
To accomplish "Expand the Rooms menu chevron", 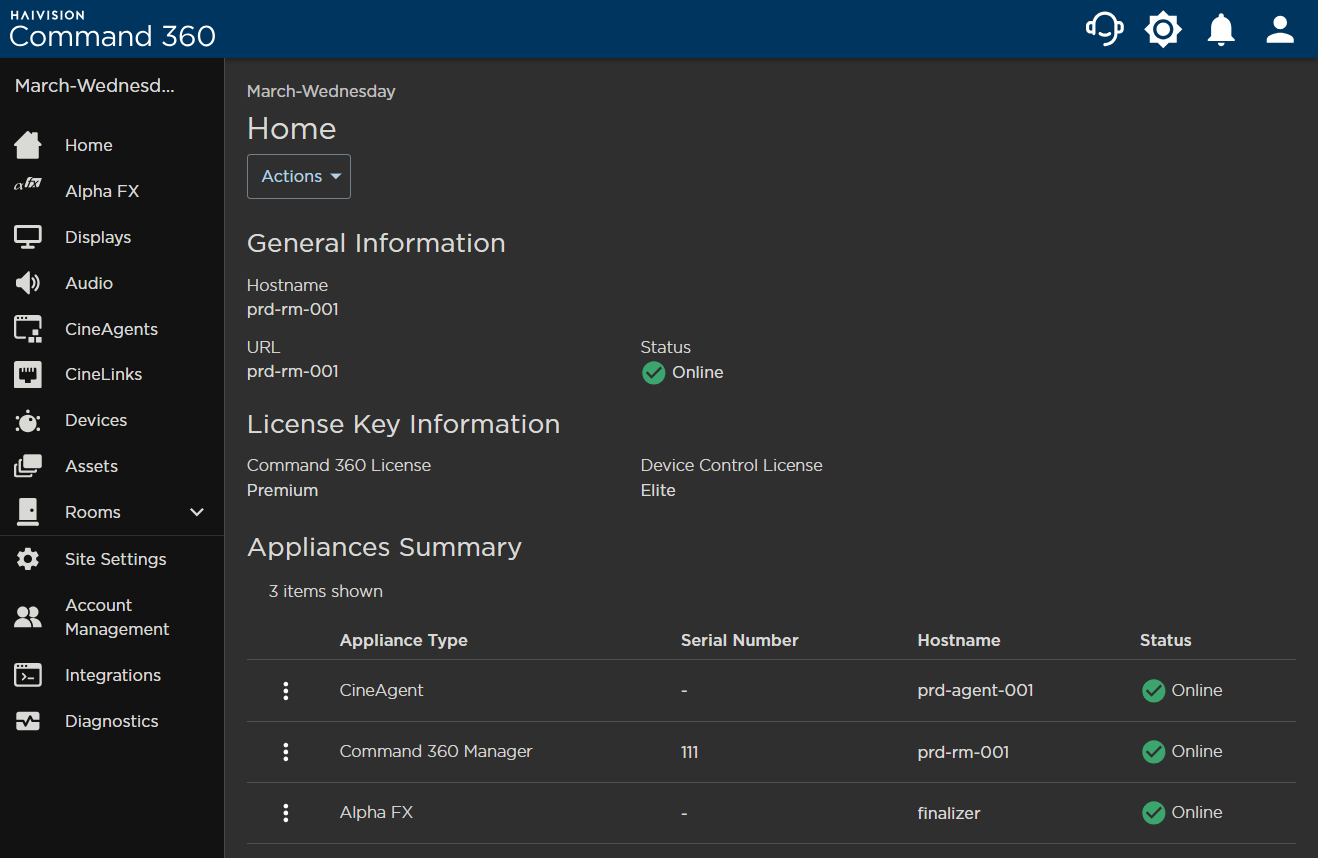I will (x=197, y=512).
